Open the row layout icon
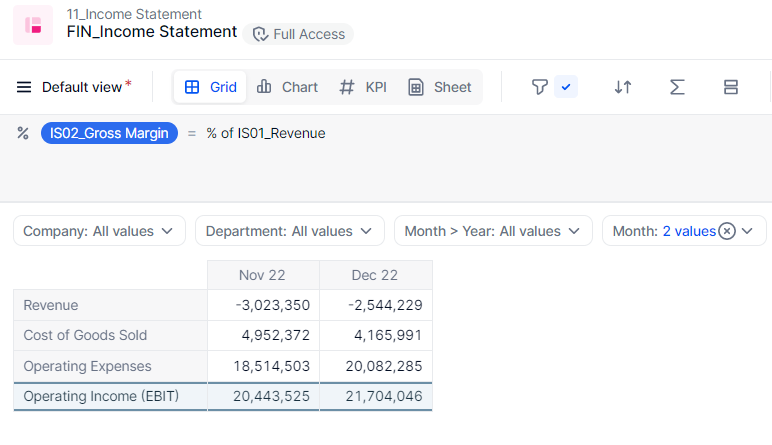This screenshot has height=445, width=772. [x=731, y=87]
